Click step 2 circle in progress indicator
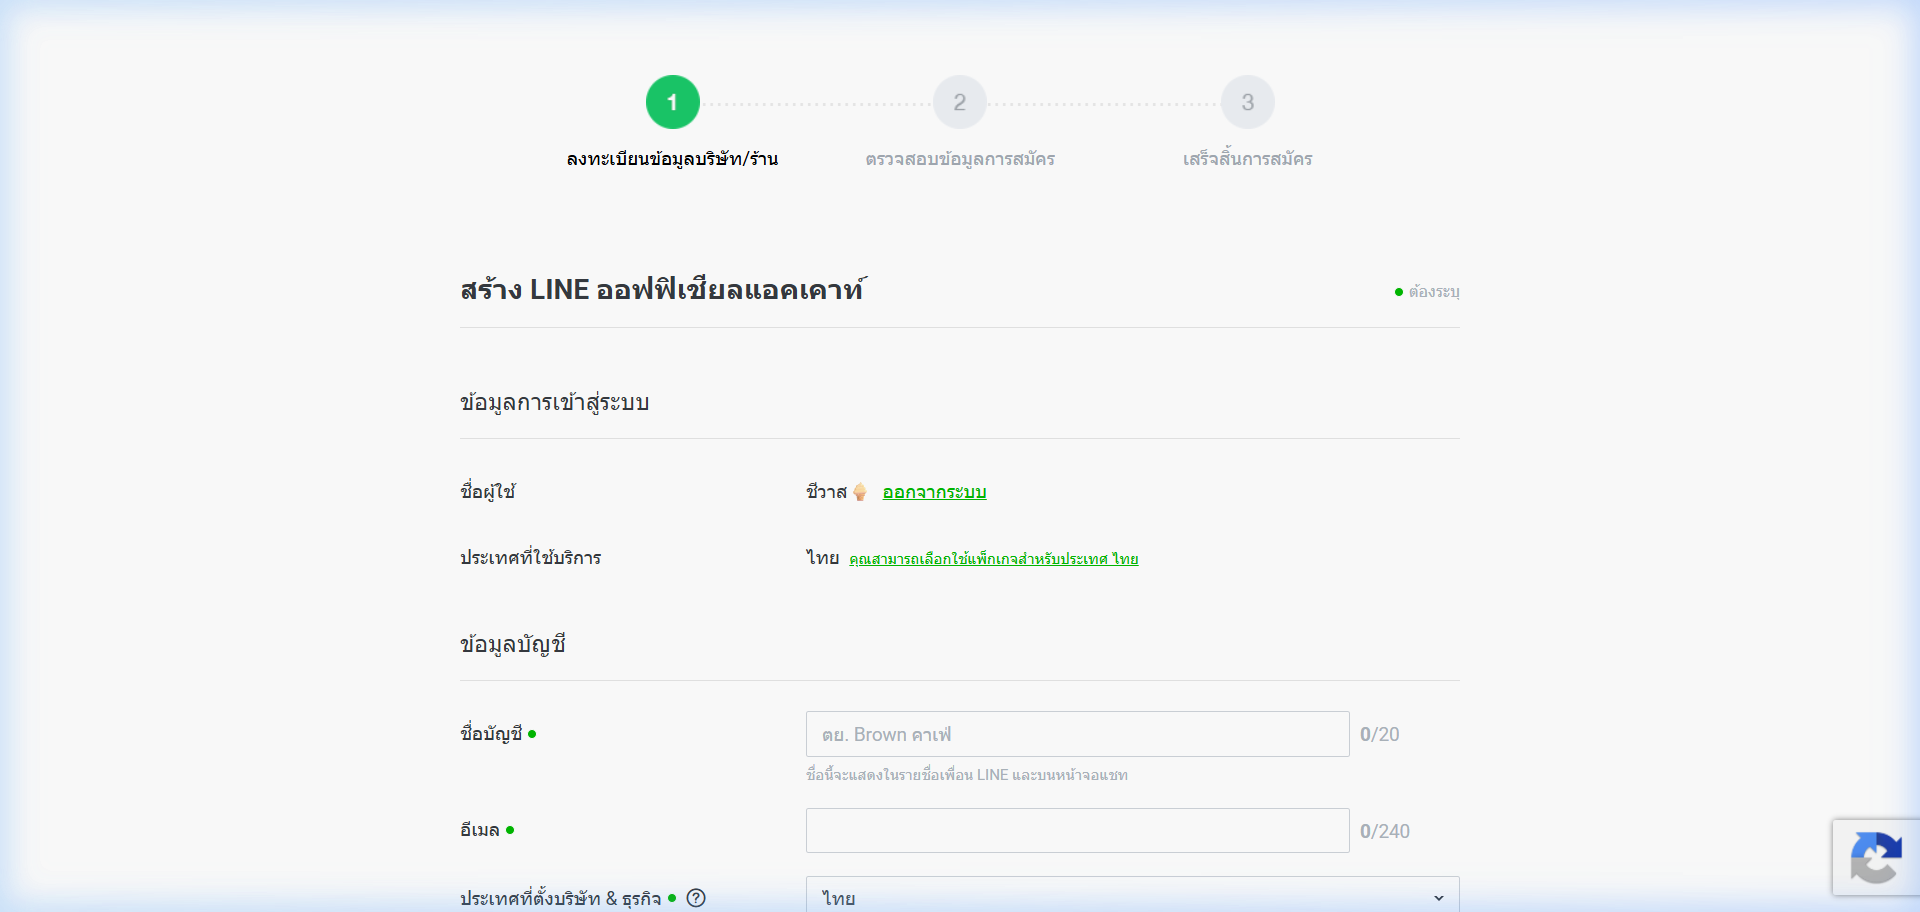This screenshot has height=912, width=1920. click(960, 102)
